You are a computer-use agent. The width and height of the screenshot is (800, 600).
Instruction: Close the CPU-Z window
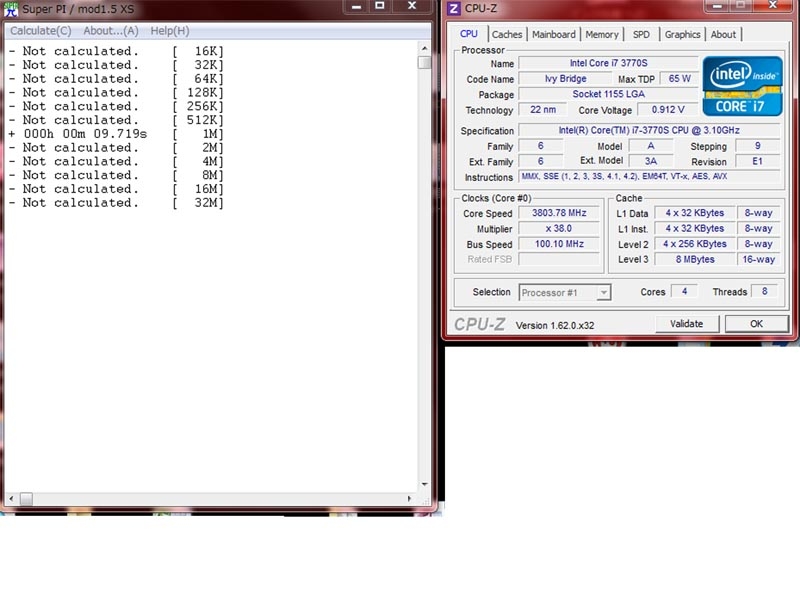[773, 6]
